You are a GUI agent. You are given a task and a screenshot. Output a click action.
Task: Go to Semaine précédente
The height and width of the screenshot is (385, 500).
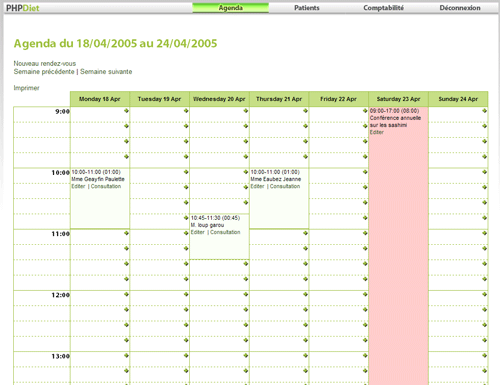coord(44,72)
